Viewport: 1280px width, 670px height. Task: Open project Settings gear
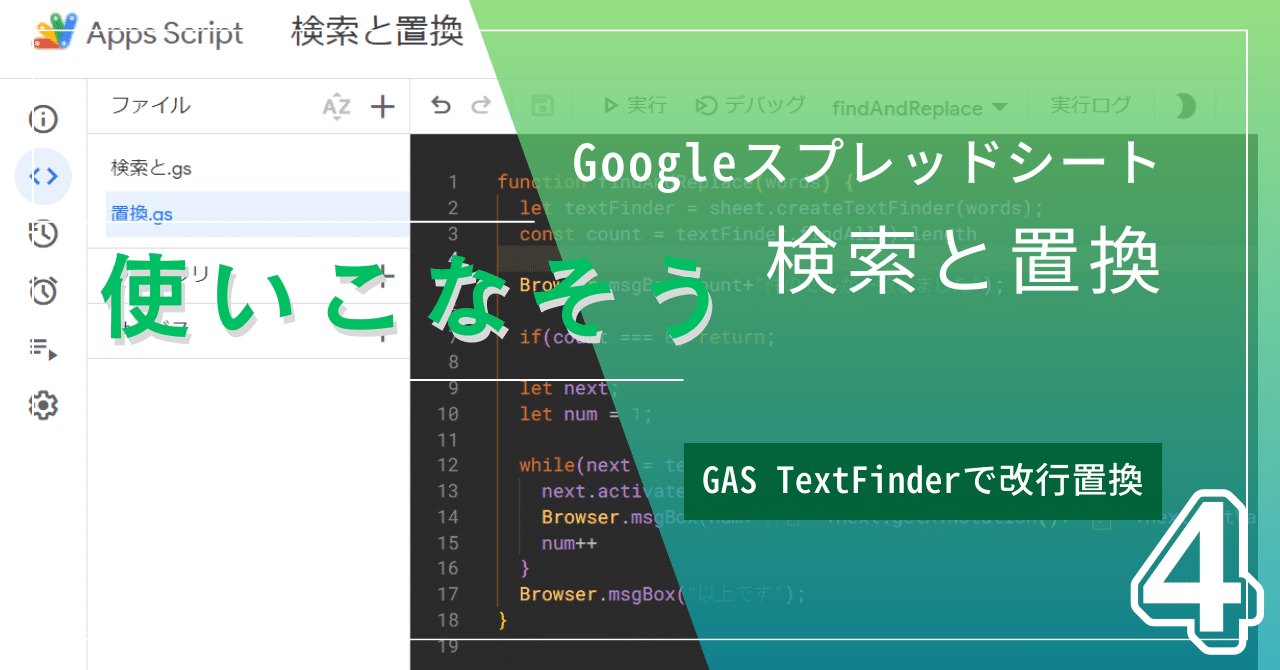click(x=44, y=405)
